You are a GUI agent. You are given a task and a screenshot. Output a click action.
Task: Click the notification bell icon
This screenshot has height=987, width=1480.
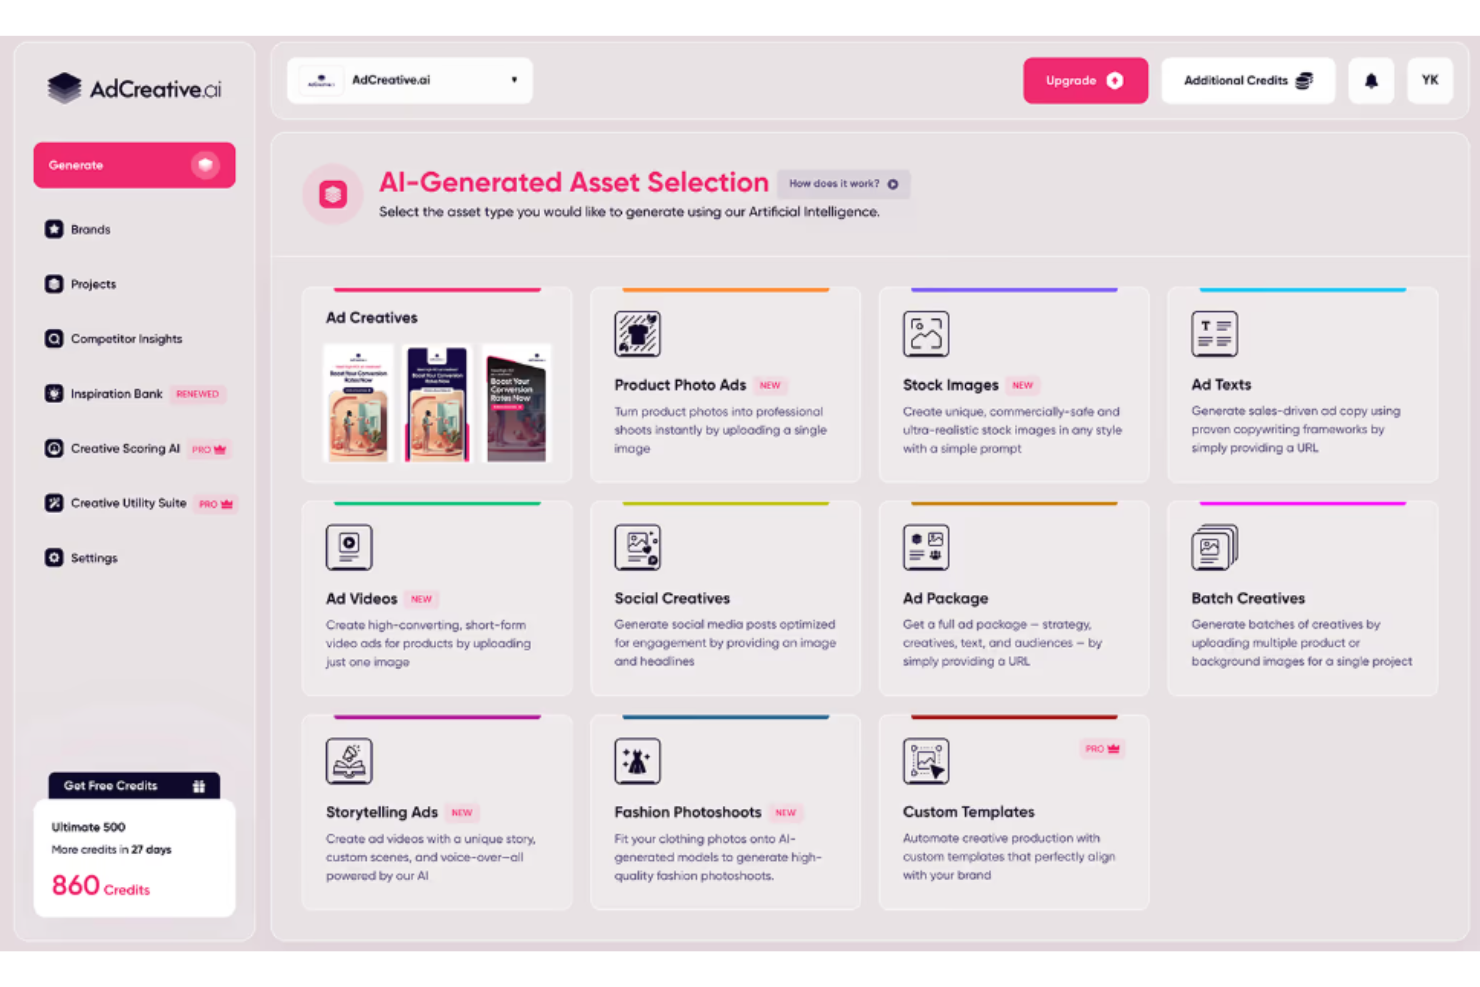[x=1371, y=80]
